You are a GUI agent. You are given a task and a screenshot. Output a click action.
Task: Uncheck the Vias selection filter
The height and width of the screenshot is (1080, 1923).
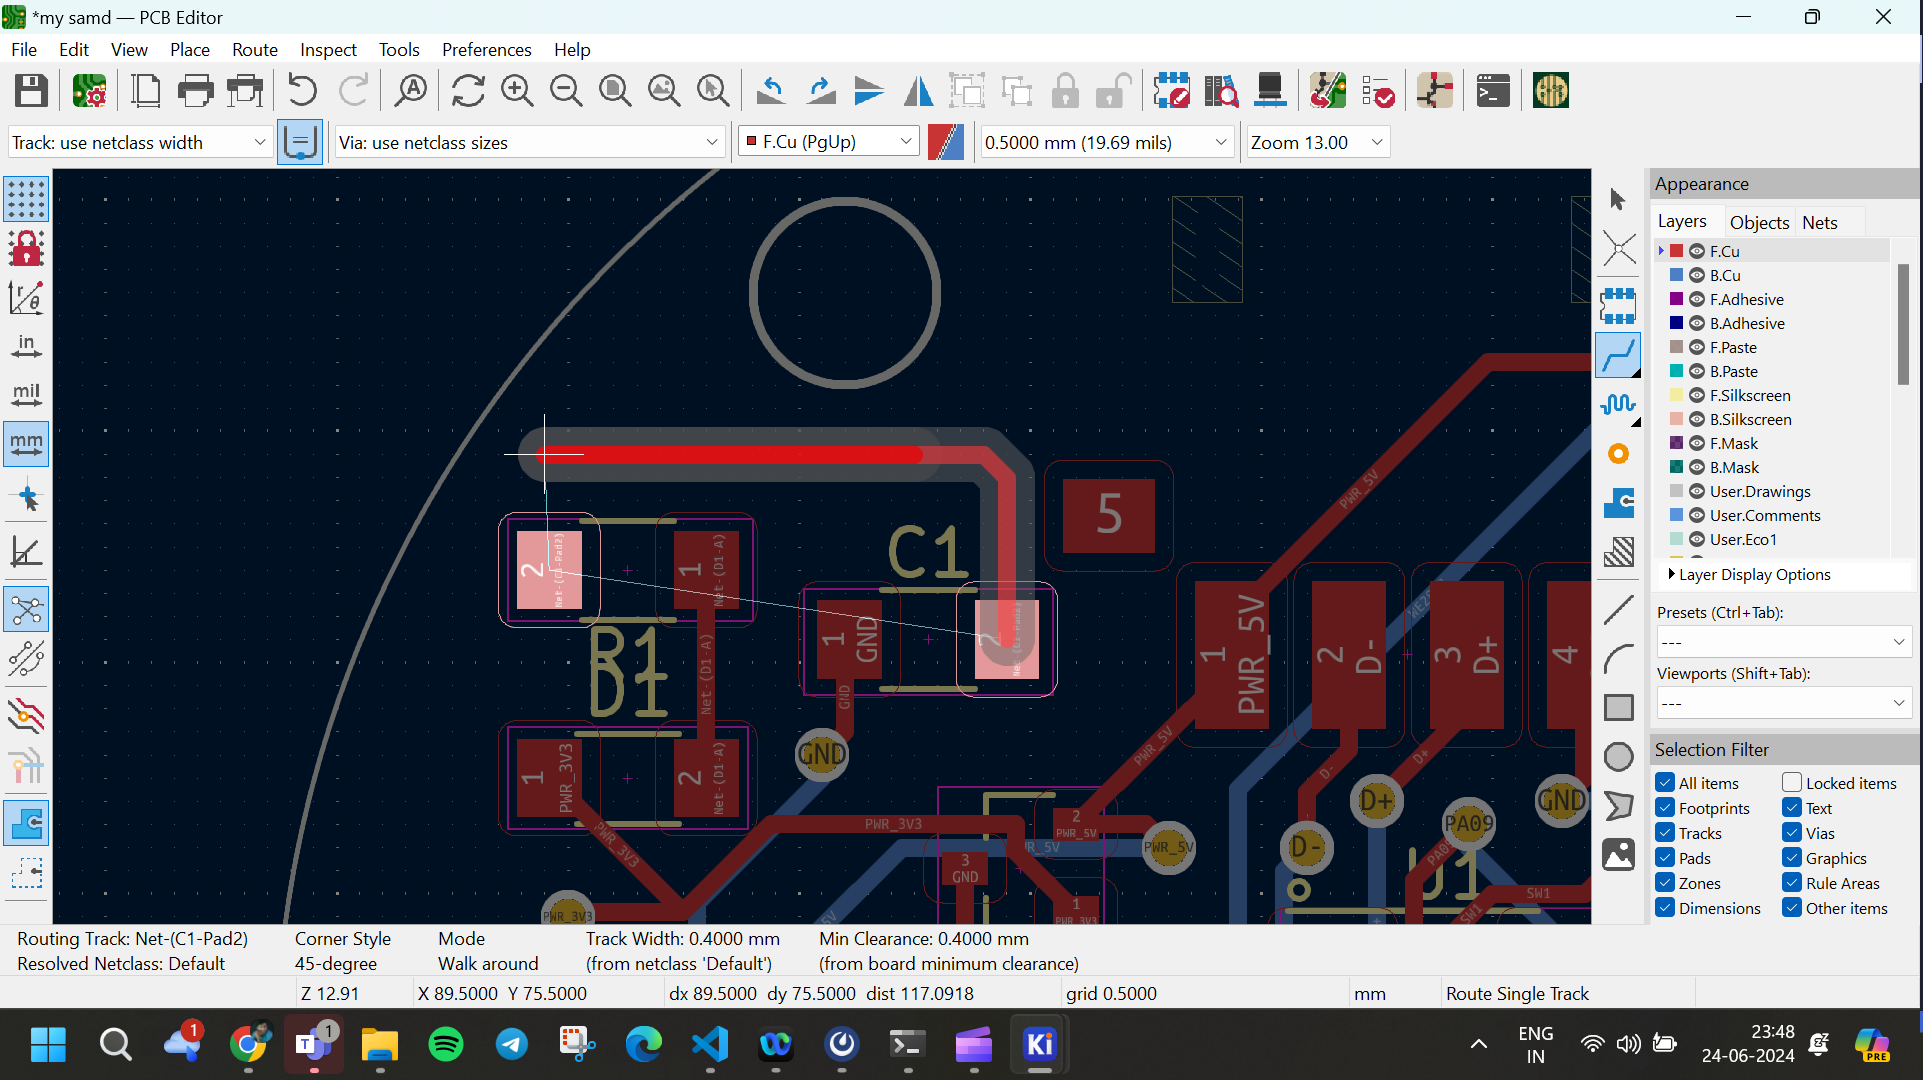point(1792,833)
